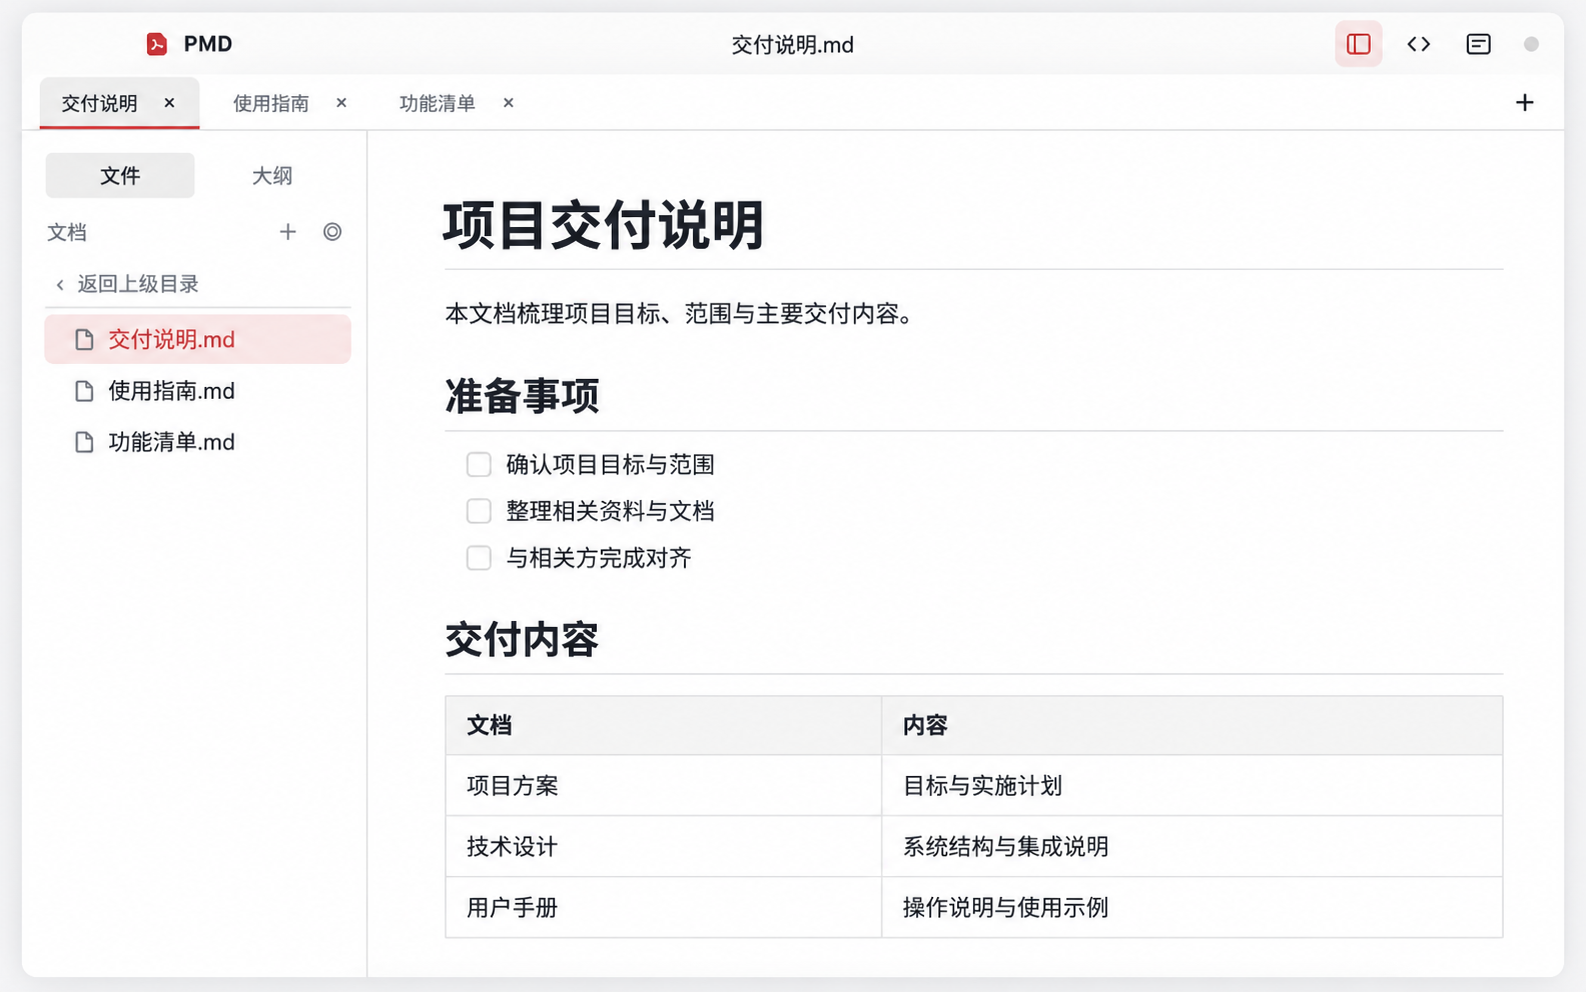Click the 准备事项 heading
This screenshot has width=1586, height=992.
click(x=522, y=396)
